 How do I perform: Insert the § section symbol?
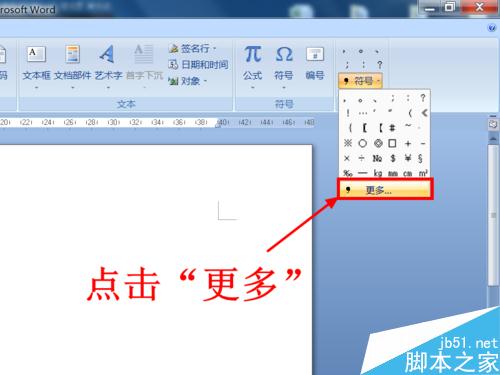421,158
